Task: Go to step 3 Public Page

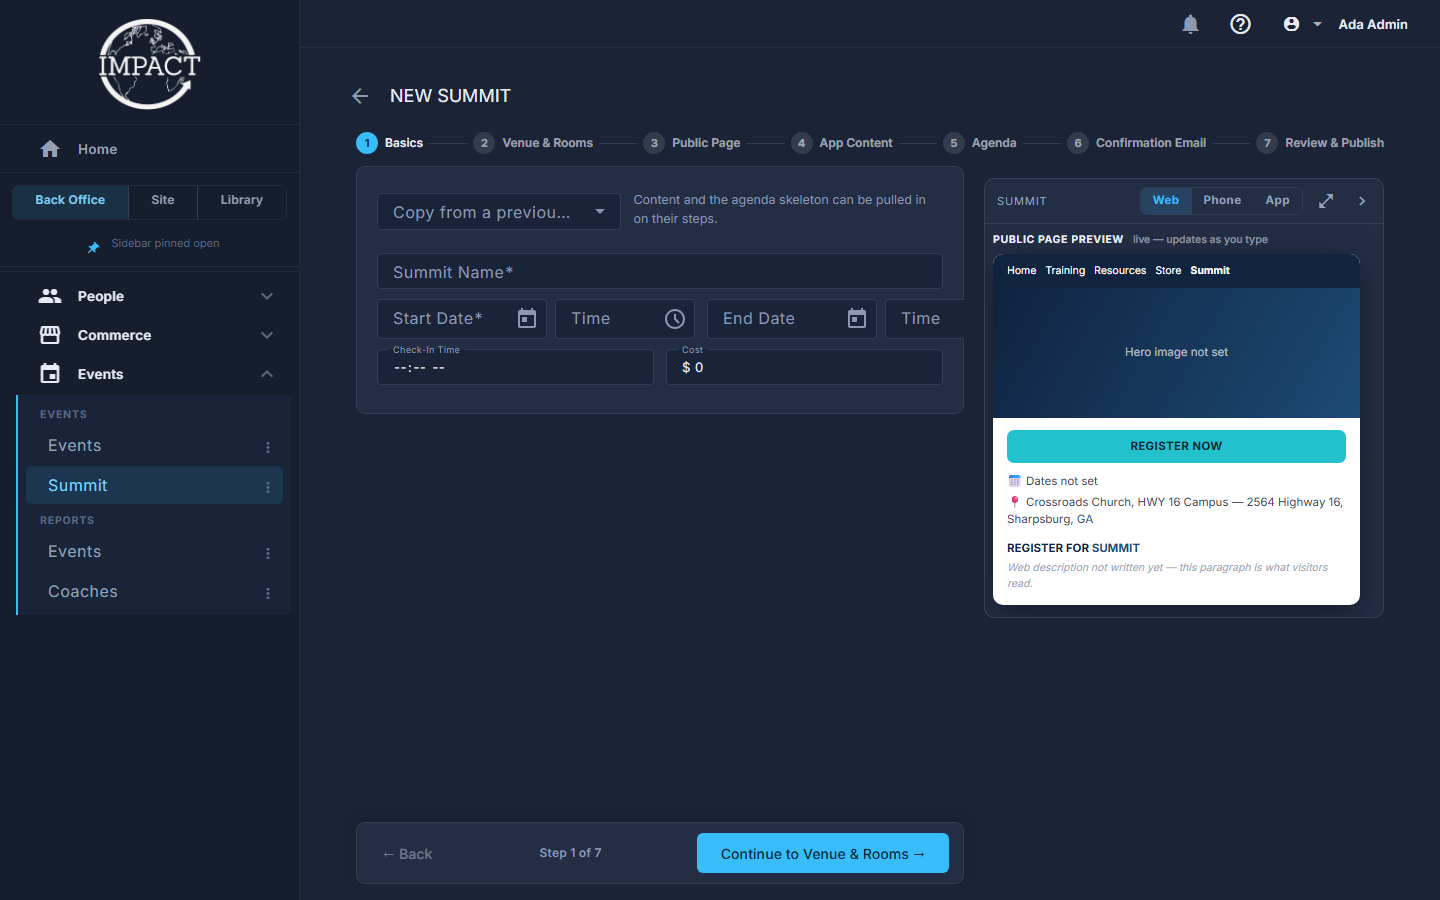Action: (x=692, y=143)
